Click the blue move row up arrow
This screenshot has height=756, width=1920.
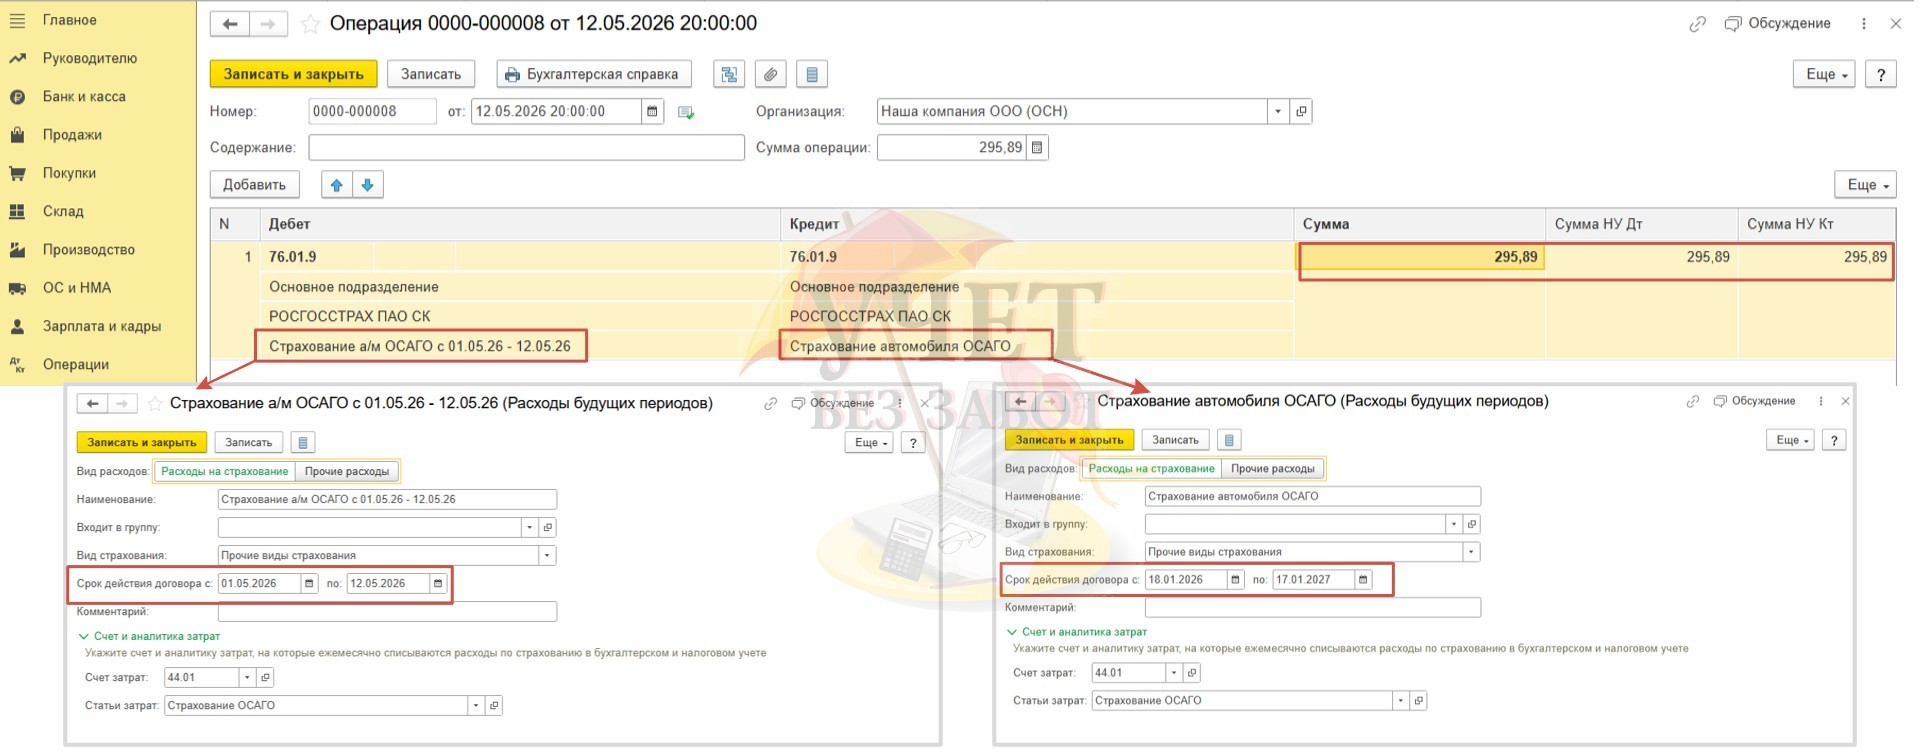pyautogui.click(x=336, y=185)
